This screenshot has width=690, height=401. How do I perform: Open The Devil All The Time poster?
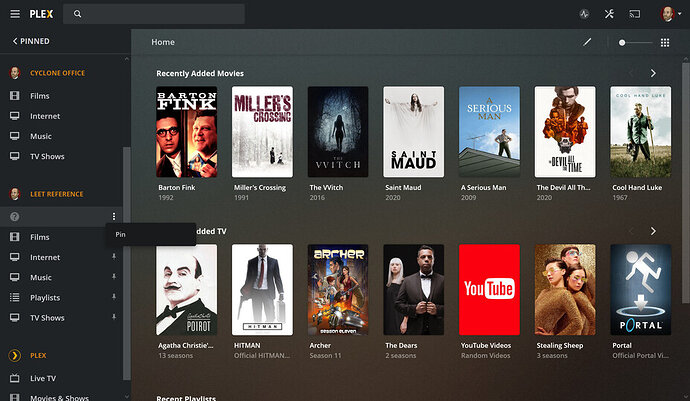tap(565, 132)
